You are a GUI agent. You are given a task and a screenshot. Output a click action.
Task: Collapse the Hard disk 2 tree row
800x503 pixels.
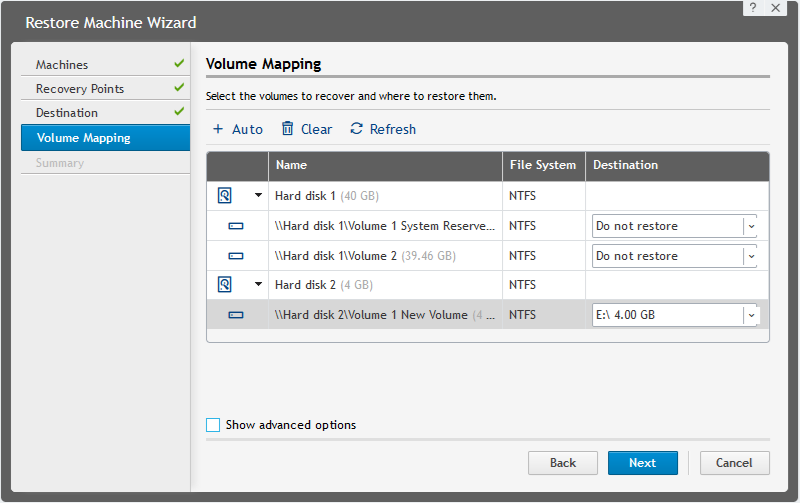(258, 285)
